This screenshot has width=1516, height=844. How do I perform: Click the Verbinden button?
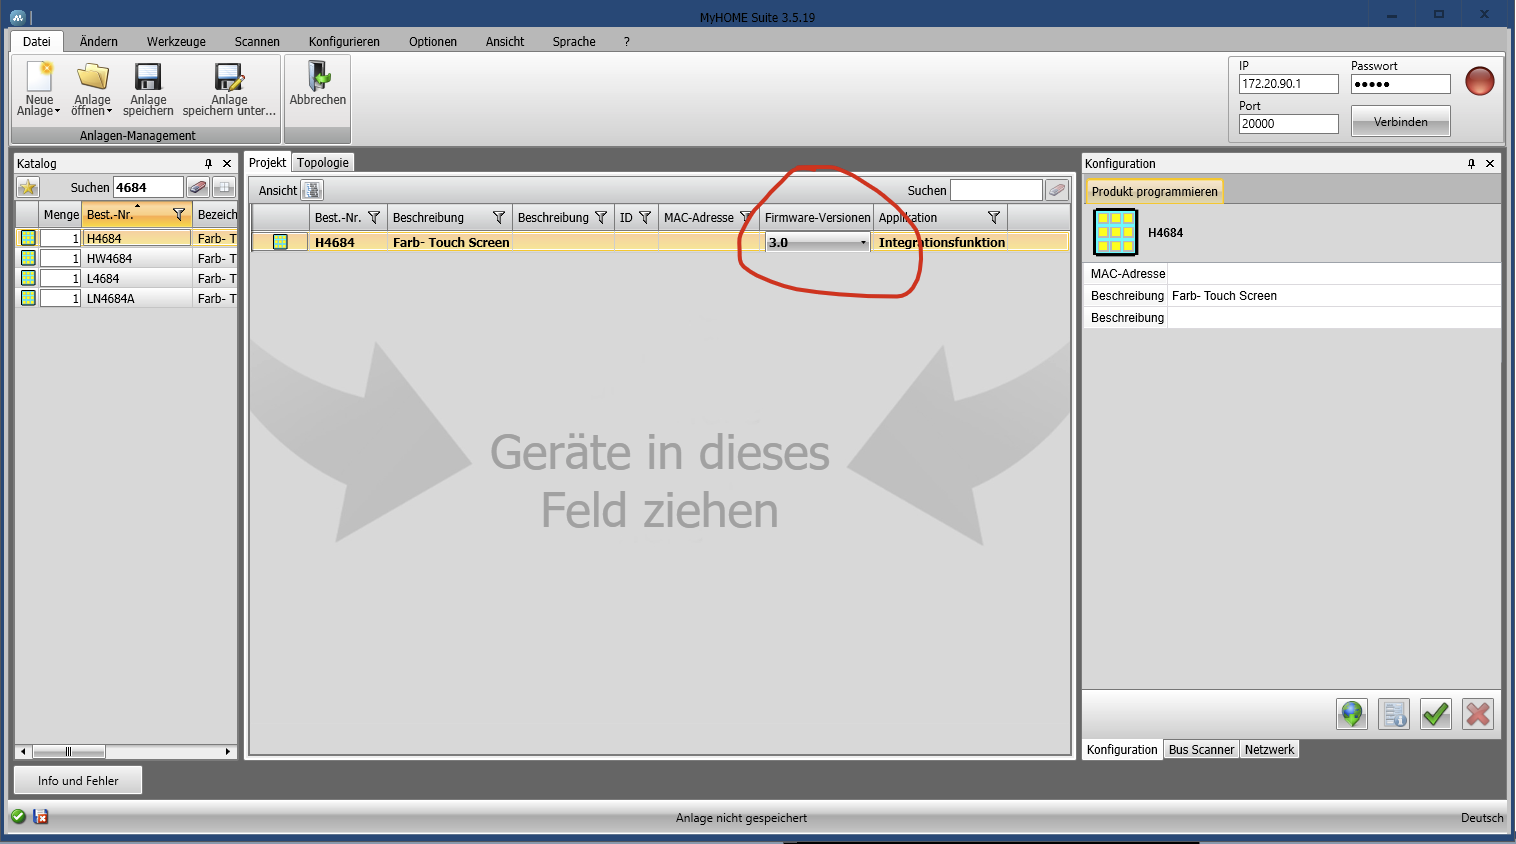1400,122
